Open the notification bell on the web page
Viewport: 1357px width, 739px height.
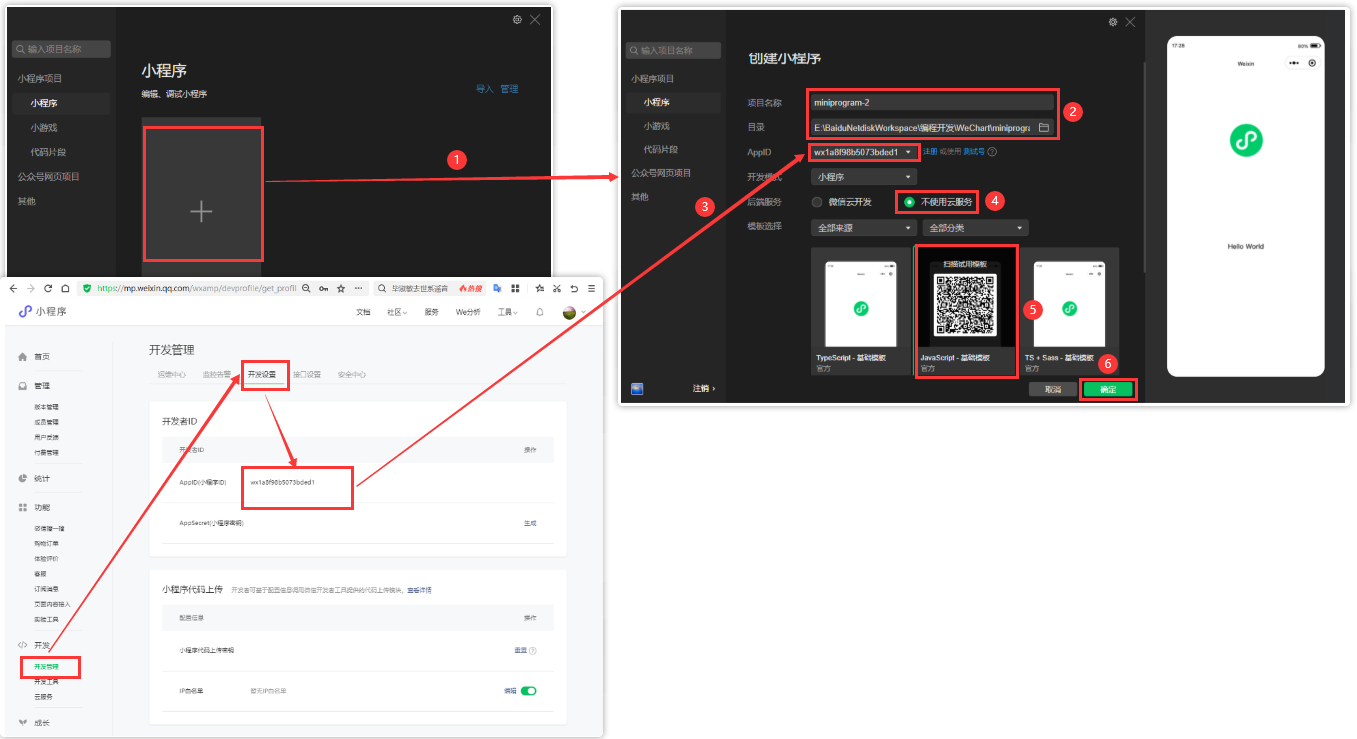(x=540, y=312)
